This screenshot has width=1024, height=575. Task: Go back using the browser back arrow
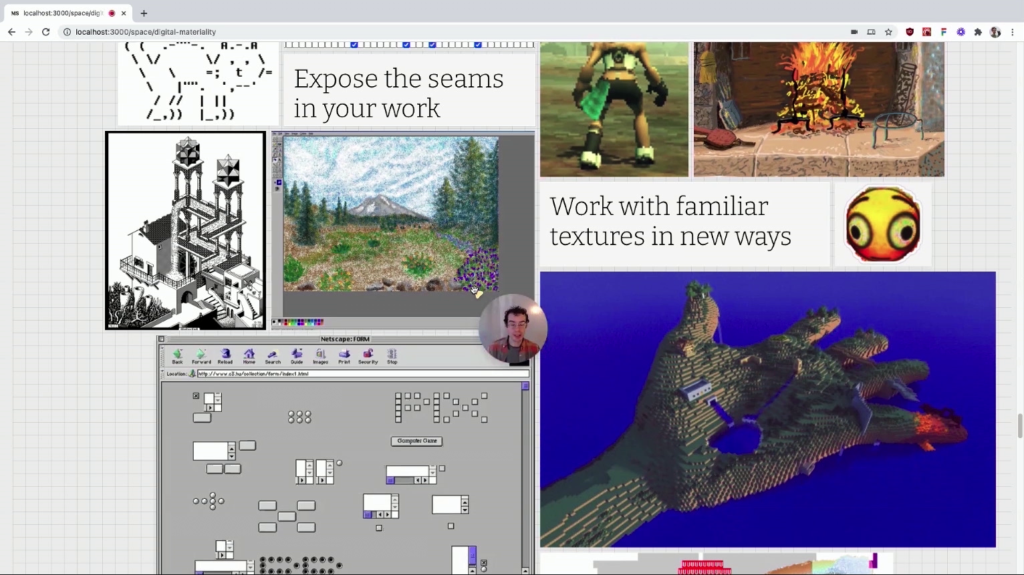(12, 32)
